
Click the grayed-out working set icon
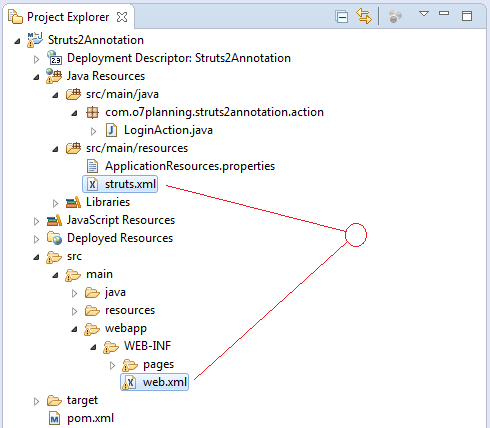point(395,16)
